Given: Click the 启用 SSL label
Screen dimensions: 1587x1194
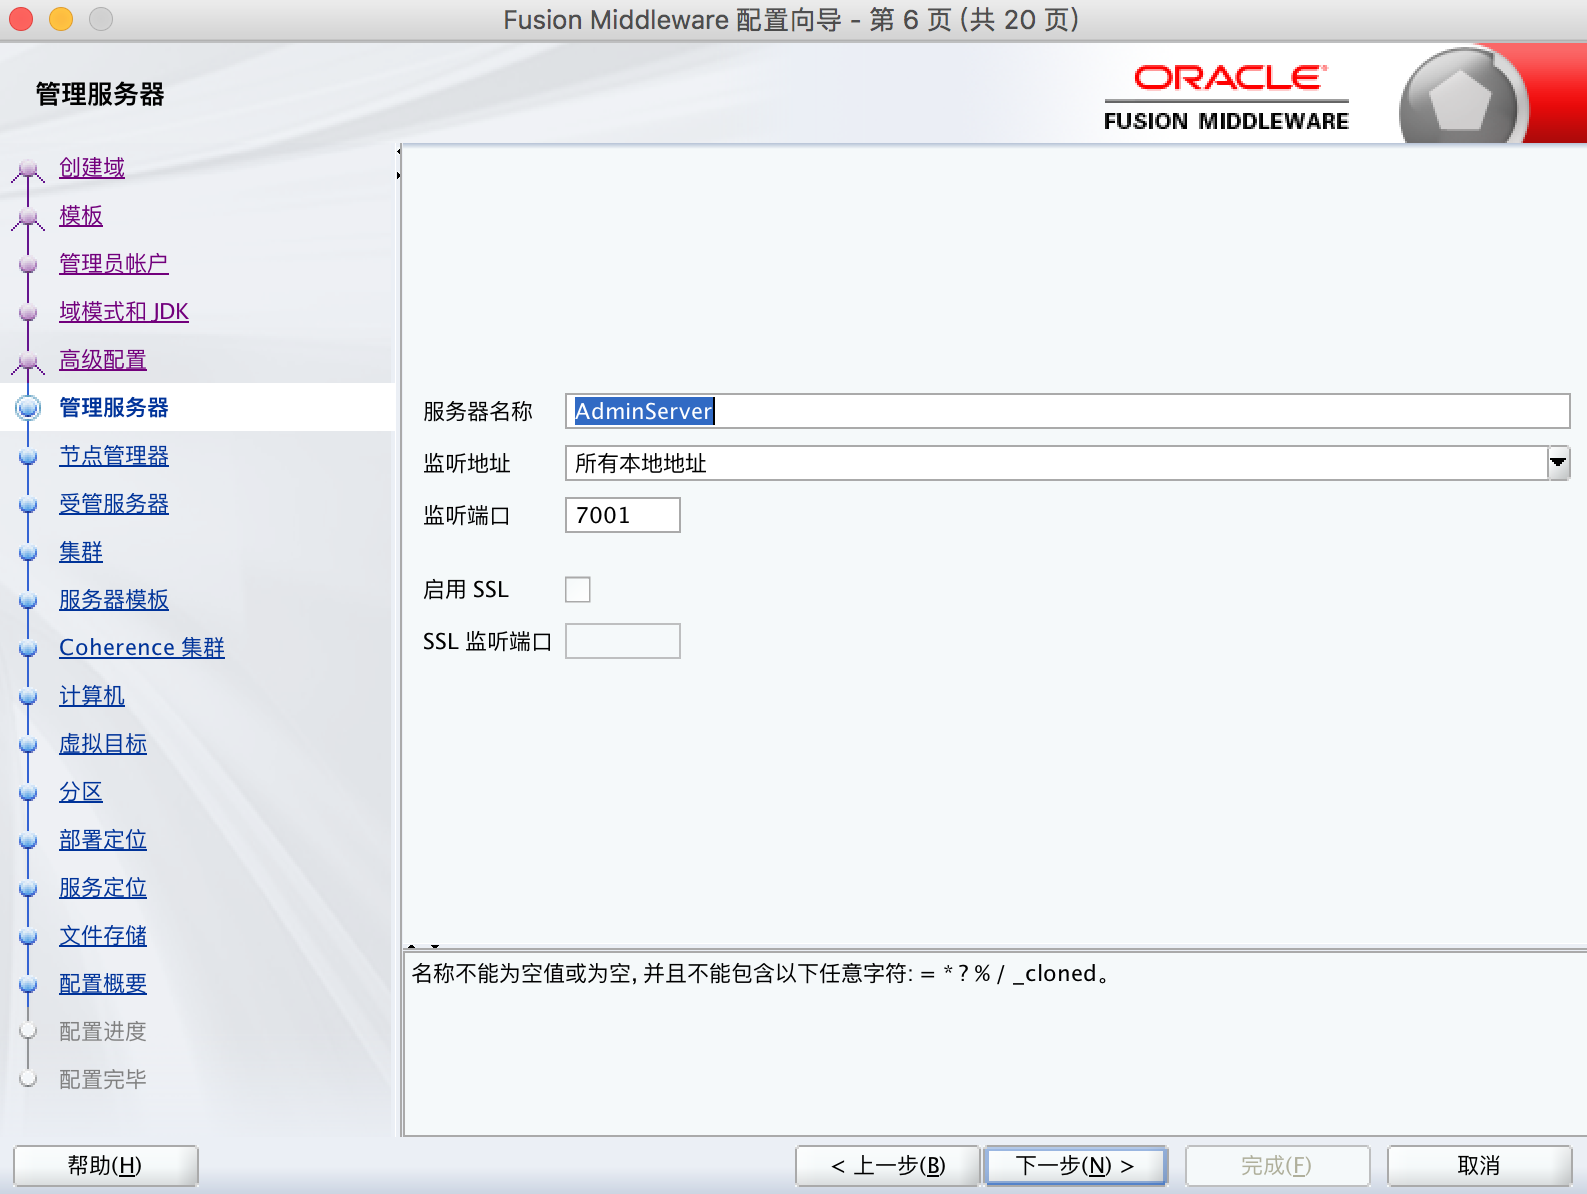Looking at the screenshot, I should click(466, 590).
